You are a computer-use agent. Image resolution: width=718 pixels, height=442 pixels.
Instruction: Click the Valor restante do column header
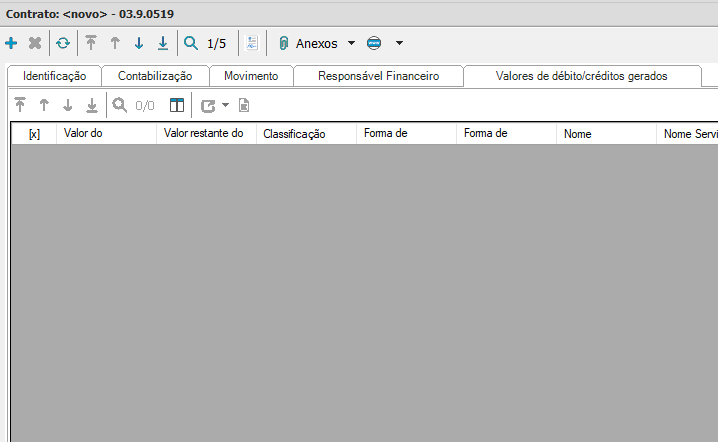click(203, 134)
